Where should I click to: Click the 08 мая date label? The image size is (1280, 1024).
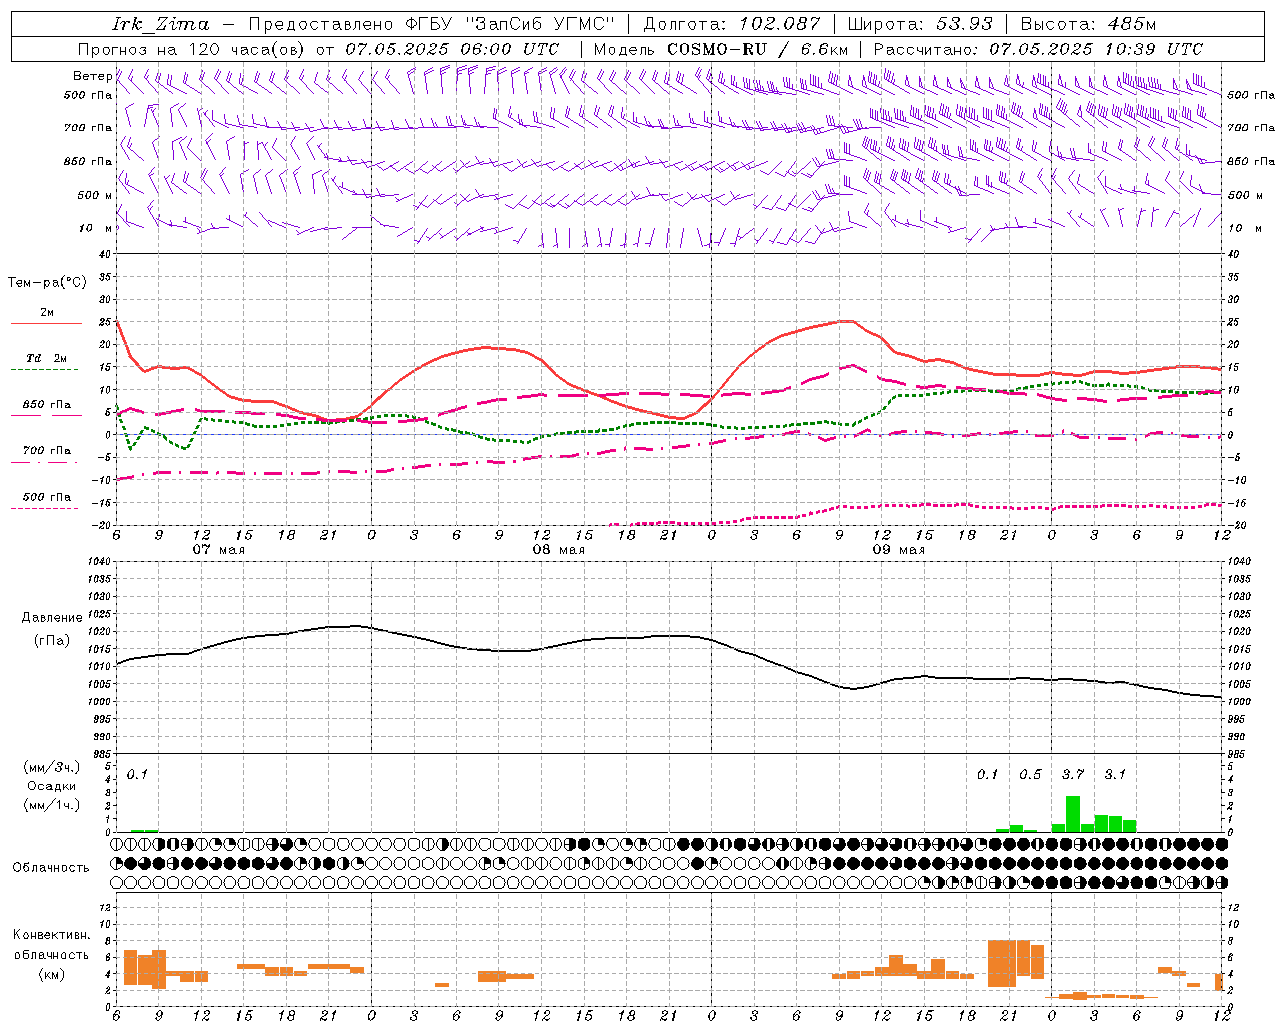pos(558,550)
